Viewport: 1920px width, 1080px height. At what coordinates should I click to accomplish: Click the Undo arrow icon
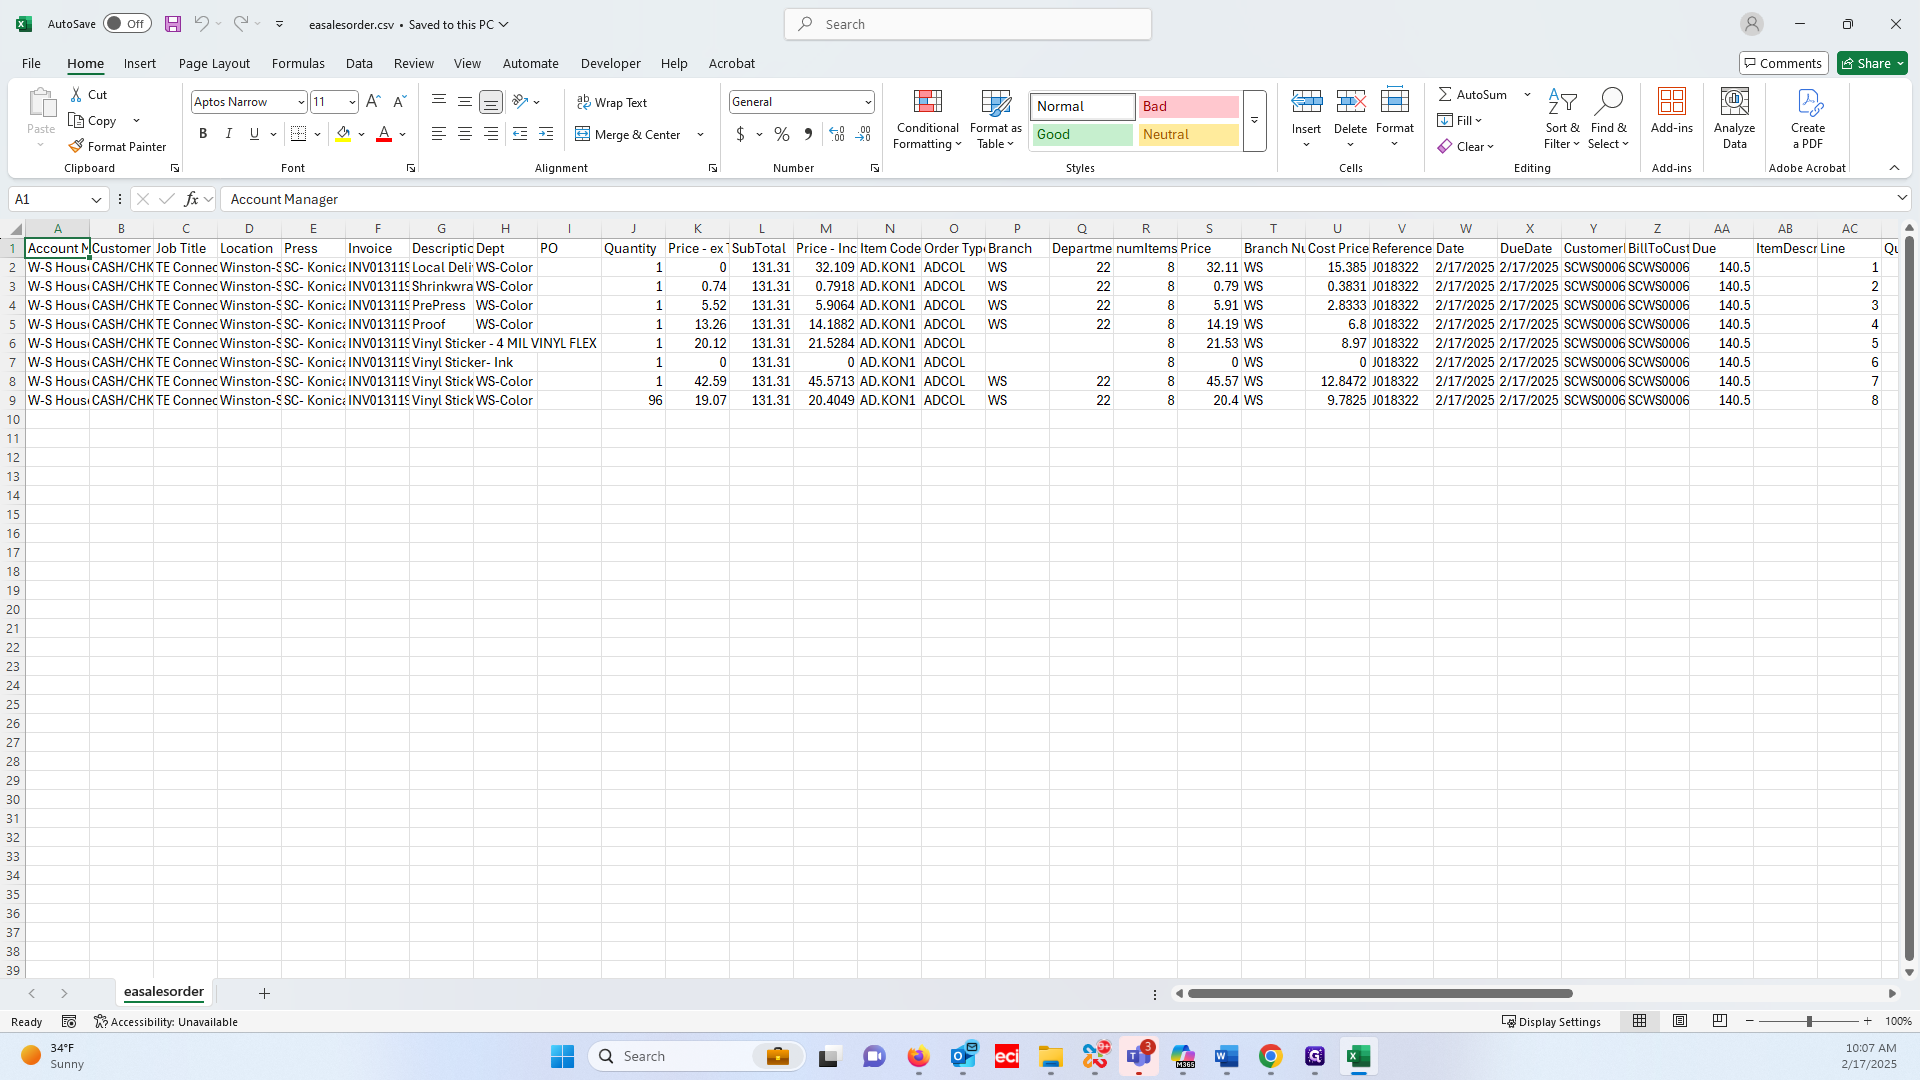201,24
